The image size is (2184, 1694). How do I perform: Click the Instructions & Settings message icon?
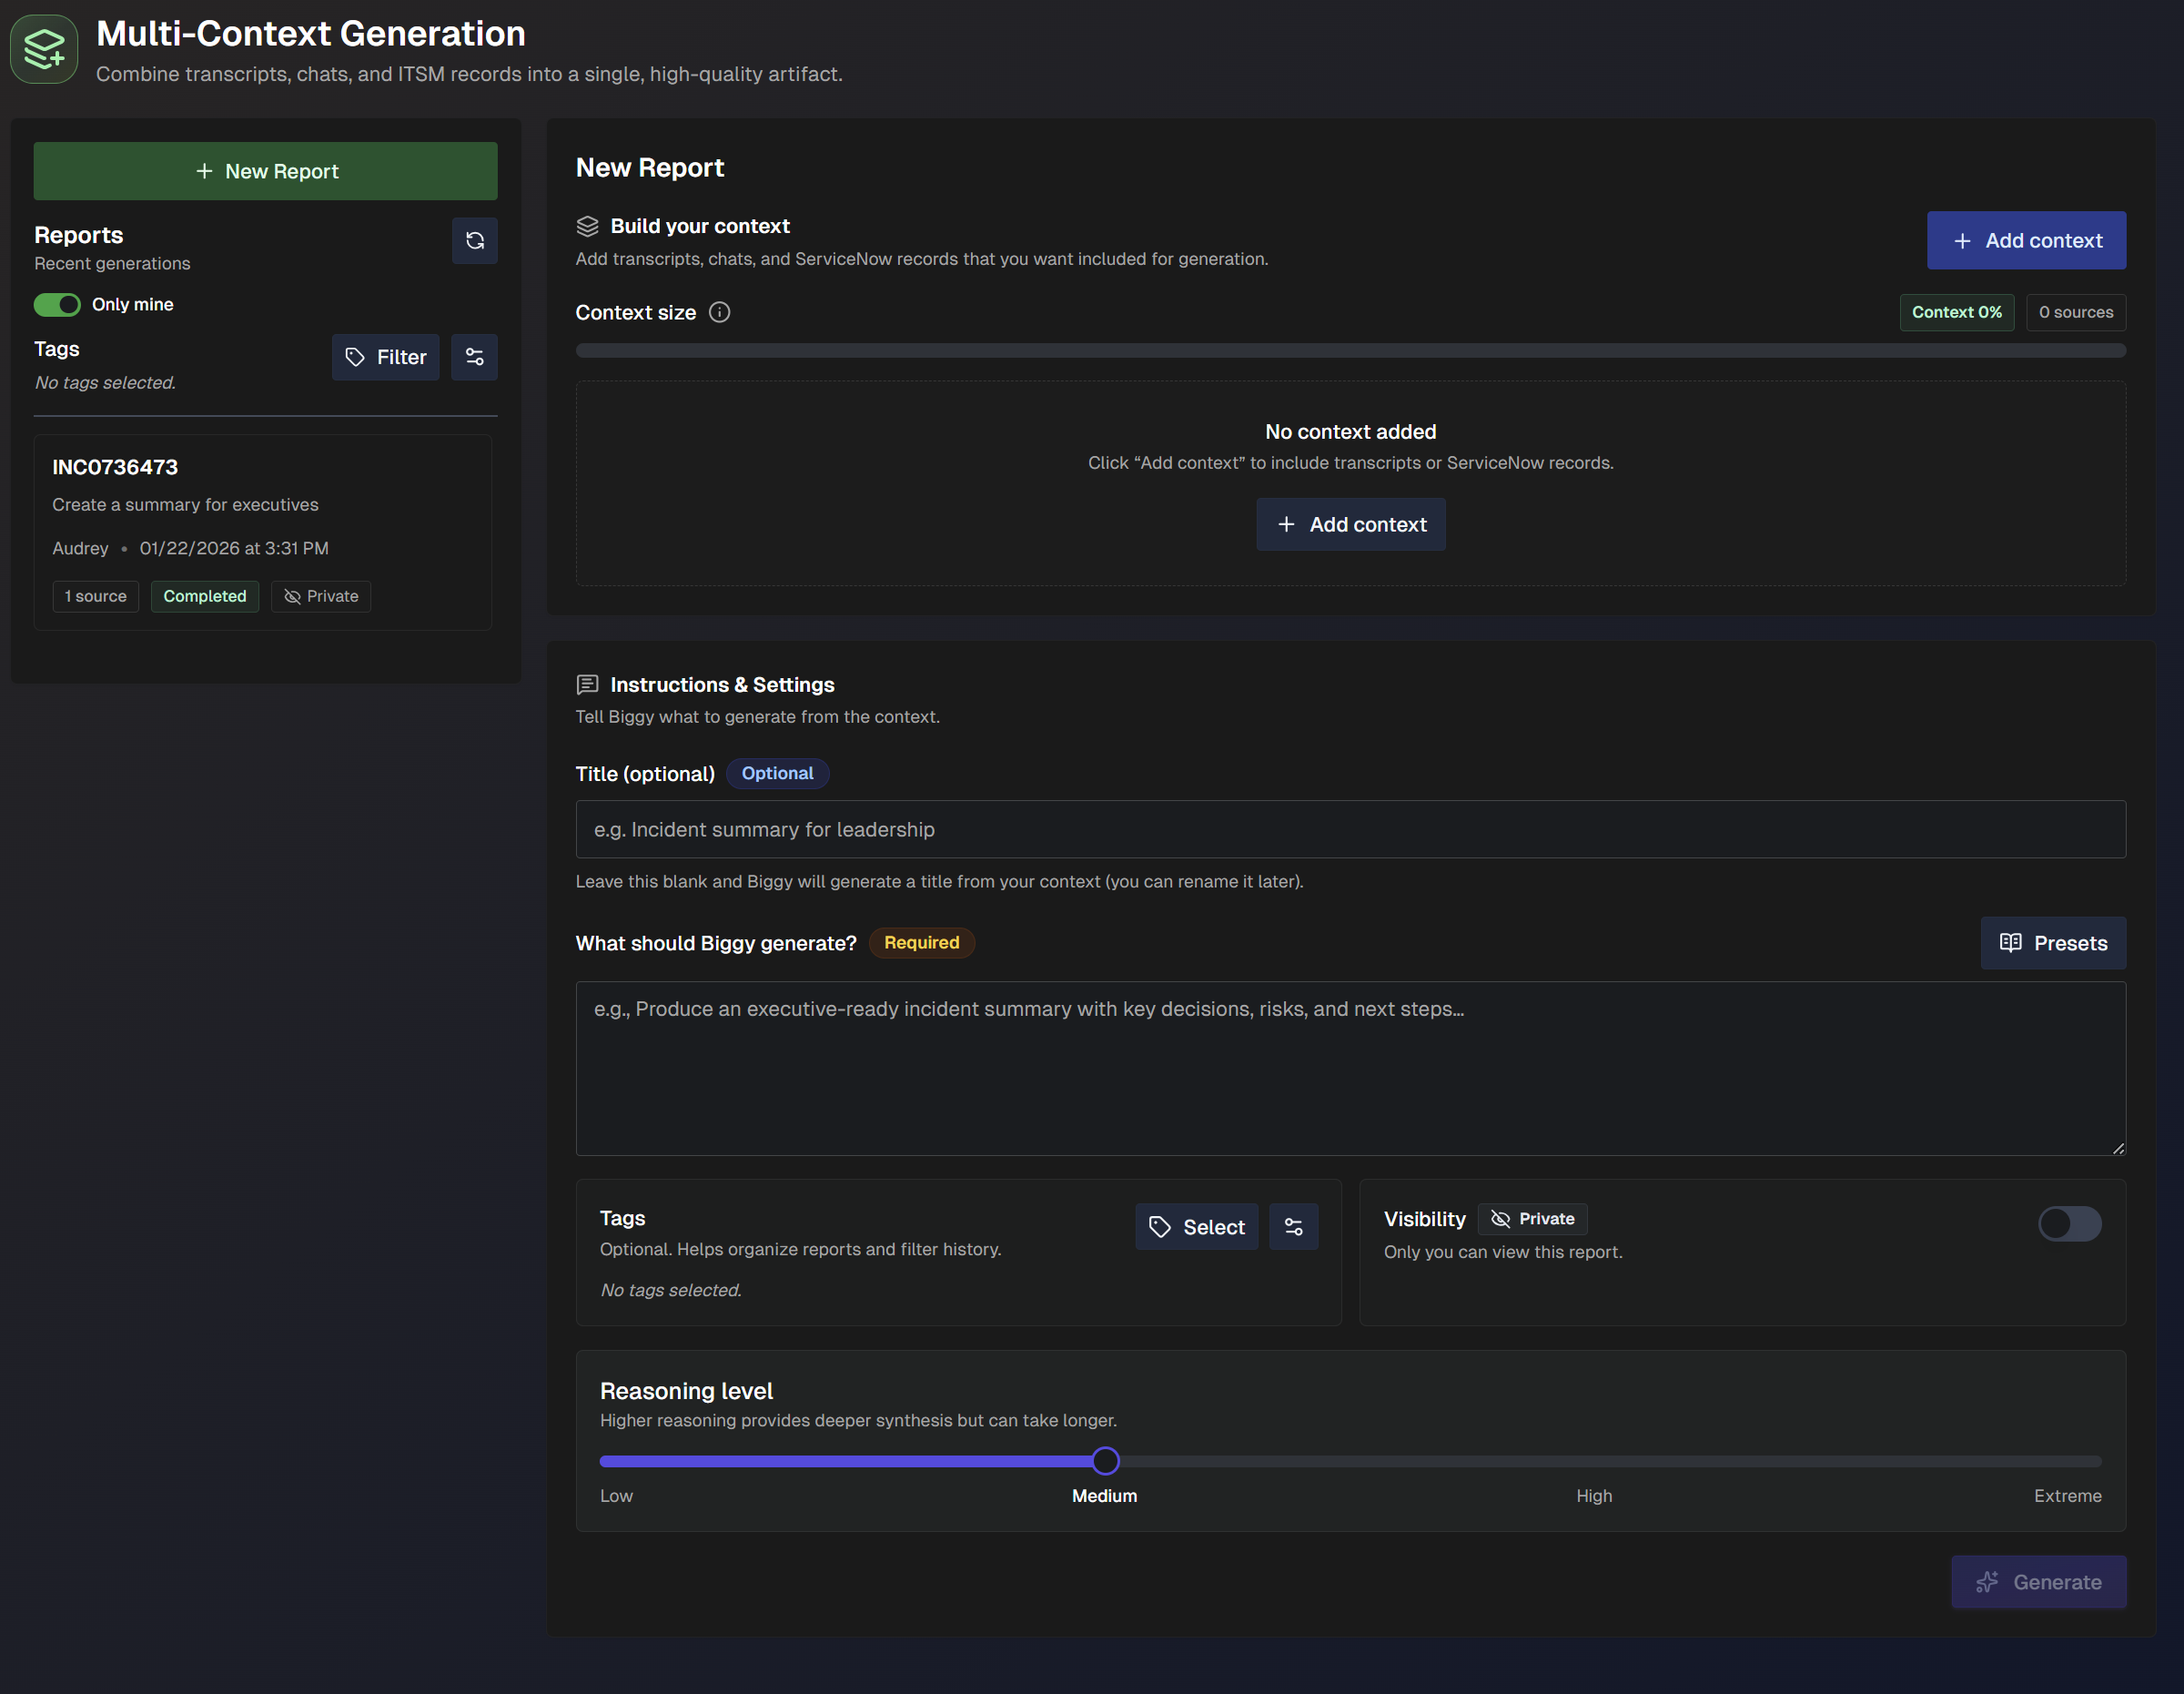587,685
